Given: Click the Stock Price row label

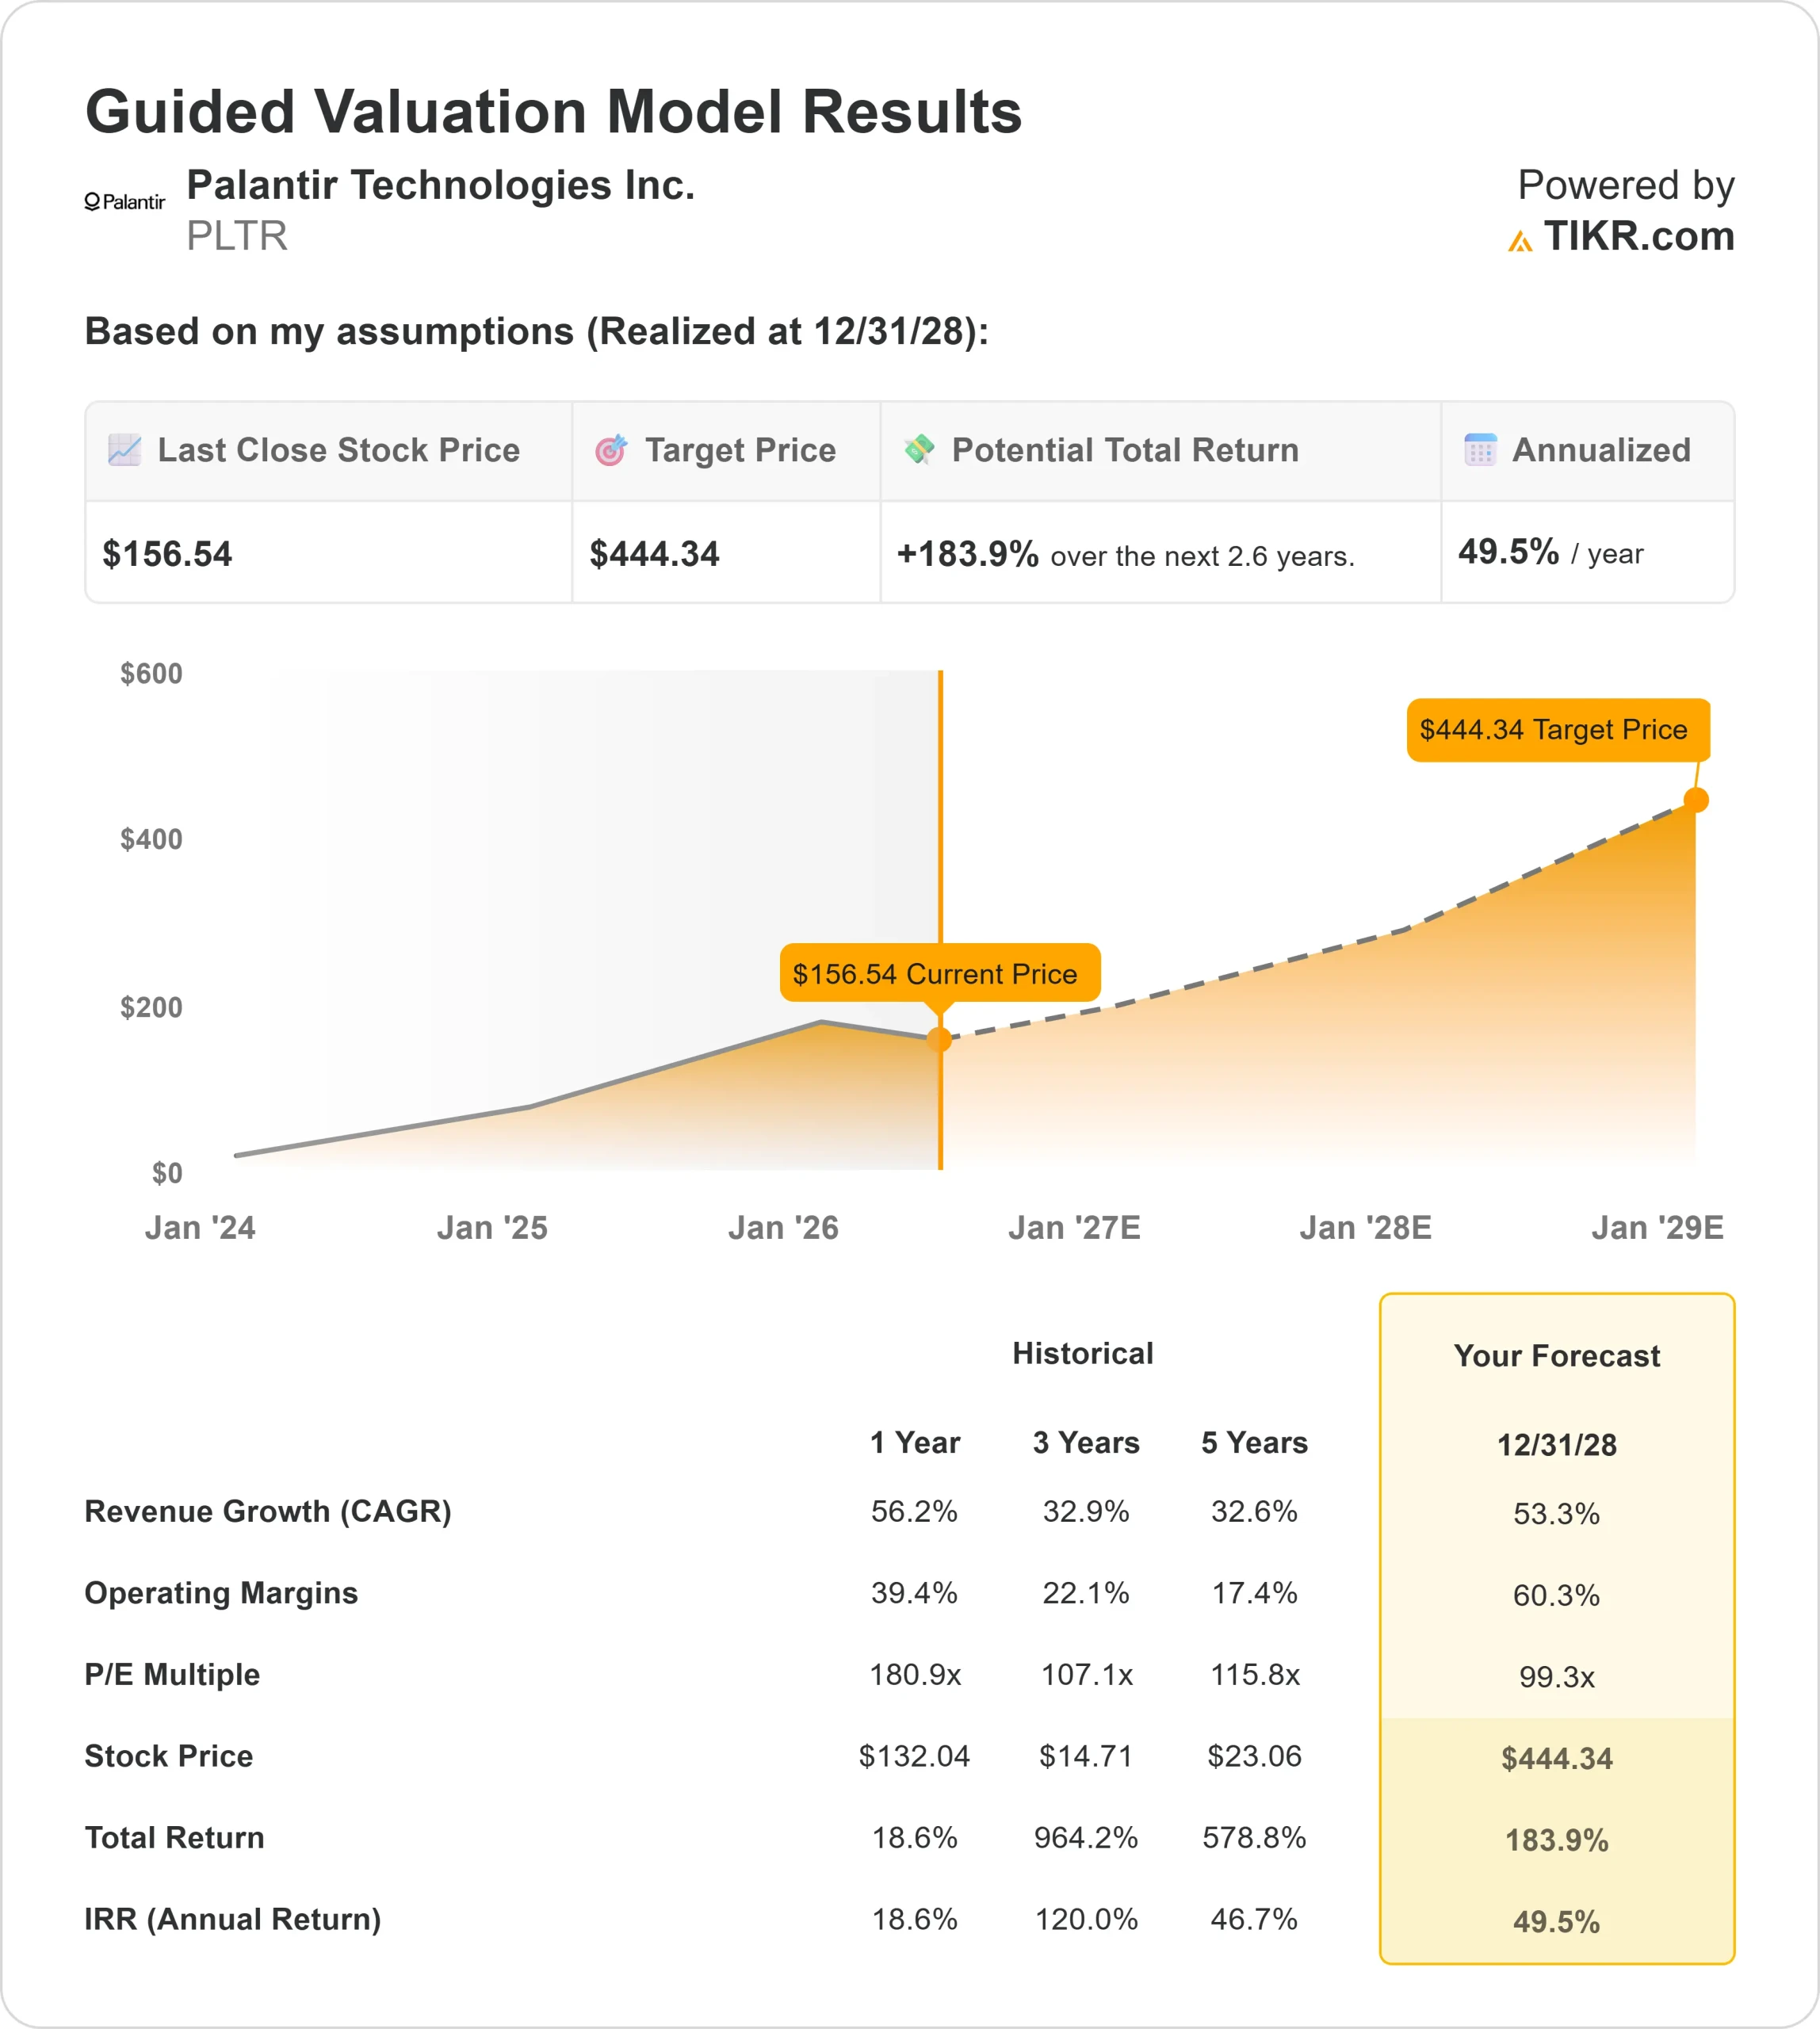Looking at the screenshot, I should (169, 1756).
